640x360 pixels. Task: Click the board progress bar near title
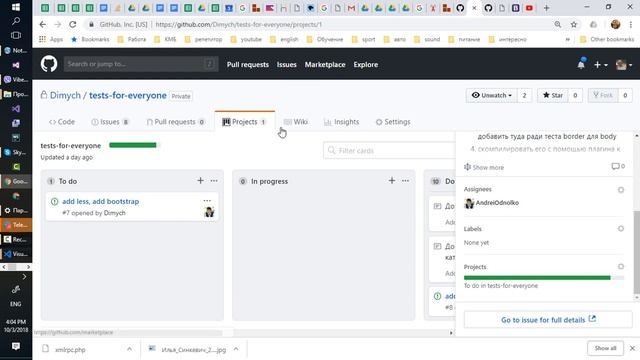pyautogui.click(x=134, y=145)
